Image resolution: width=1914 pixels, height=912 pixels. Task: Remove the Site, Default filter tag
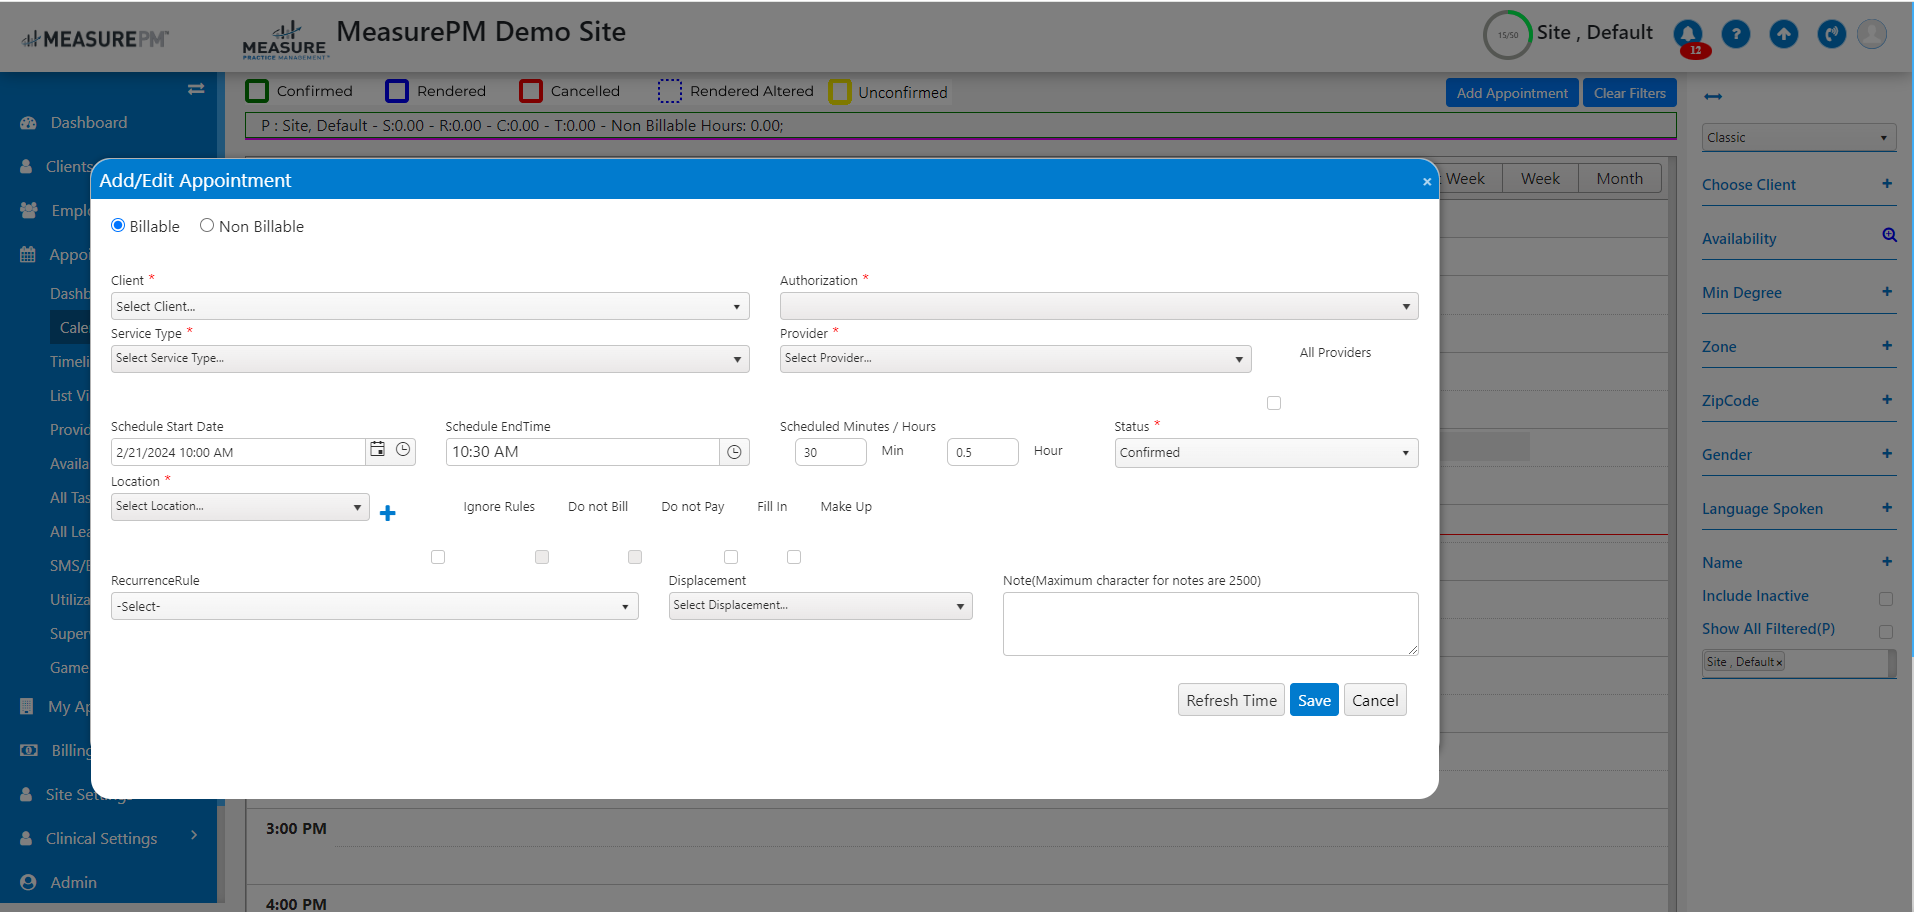(1779, 663)
